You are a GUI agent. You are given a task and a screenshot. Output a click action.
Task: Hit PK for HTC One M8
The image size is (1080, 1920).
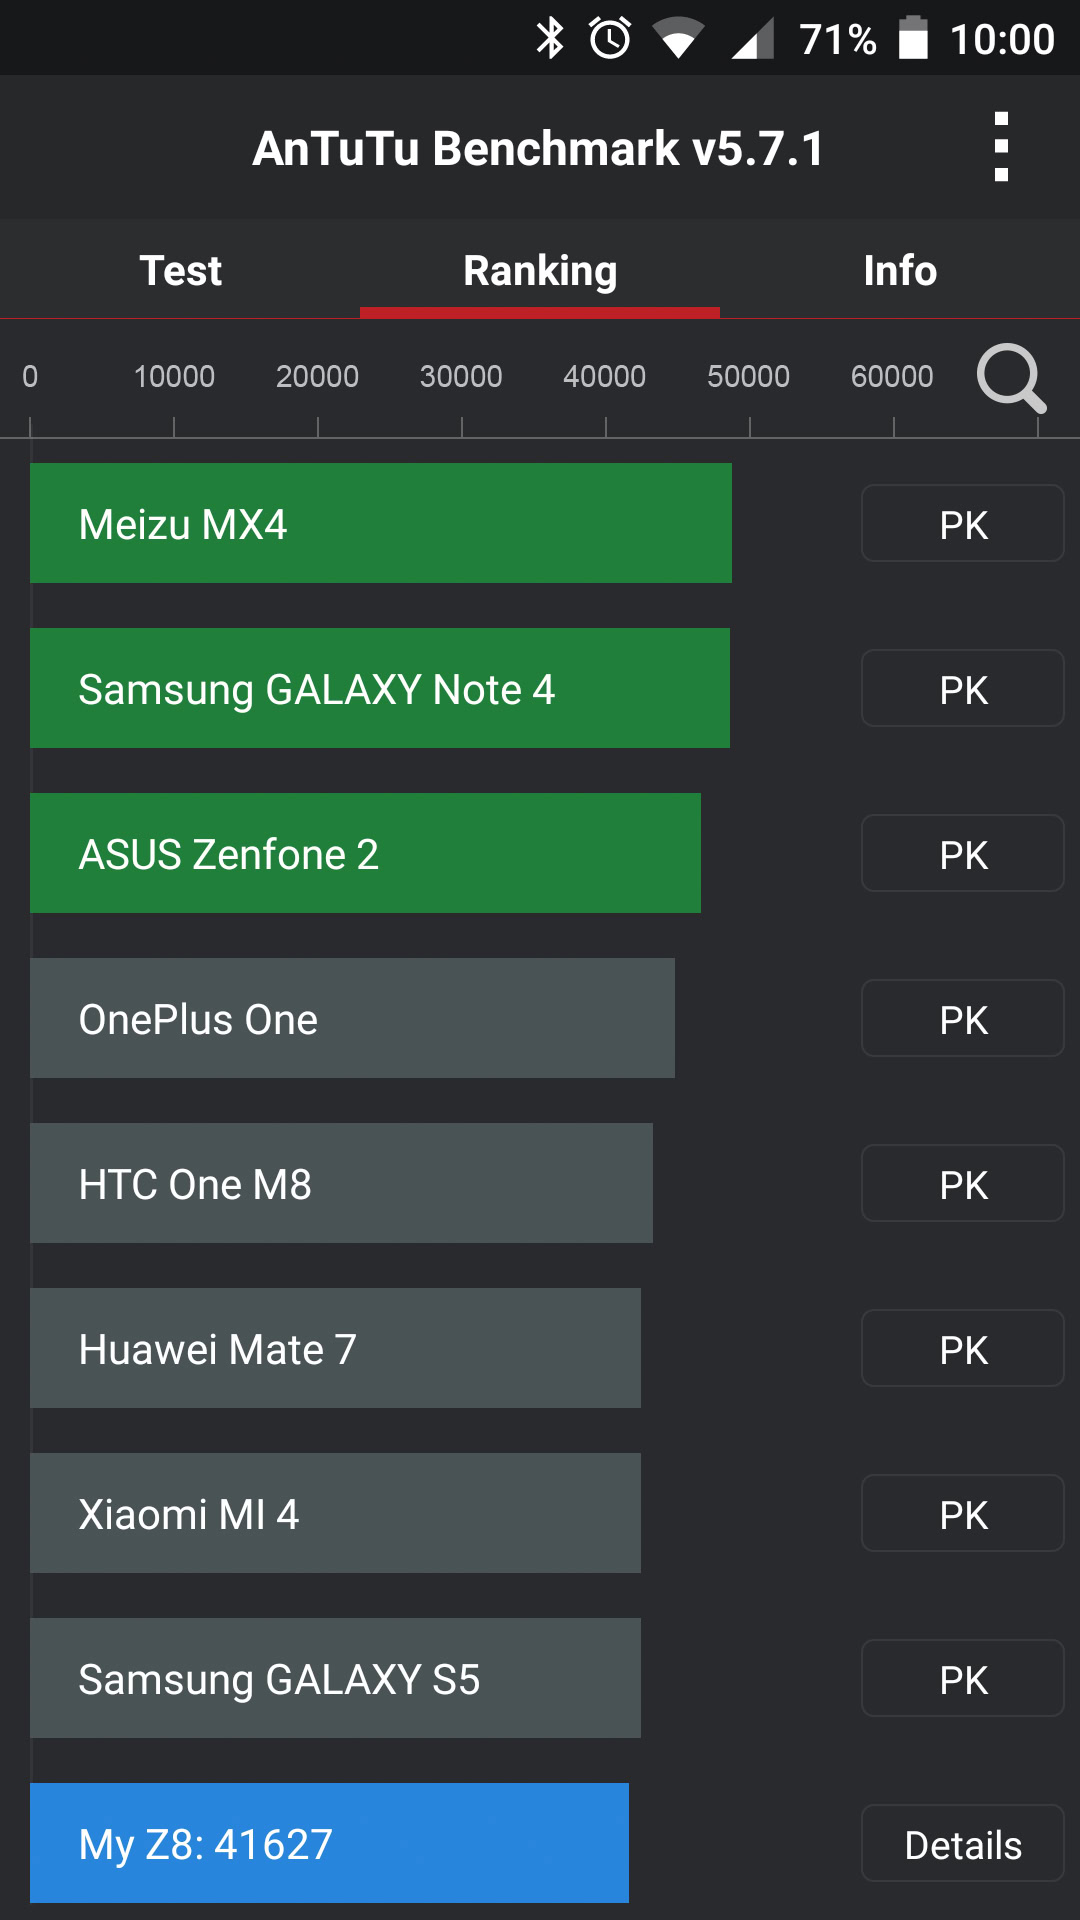click(963, 1184)
